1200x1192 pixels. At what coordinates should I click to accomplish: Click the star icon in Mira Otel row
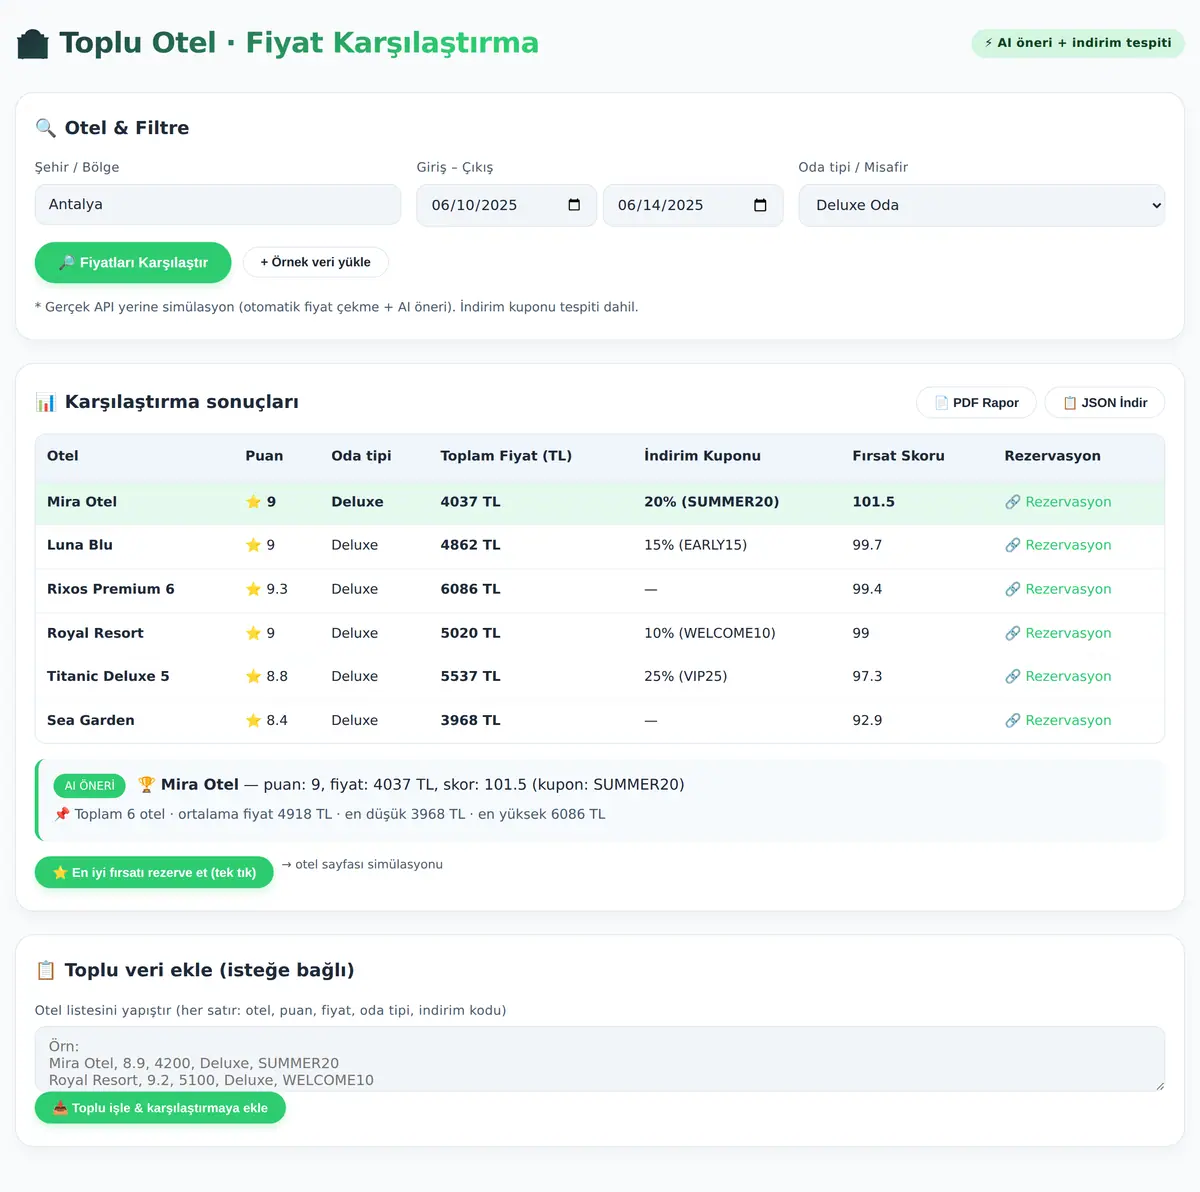253,502
